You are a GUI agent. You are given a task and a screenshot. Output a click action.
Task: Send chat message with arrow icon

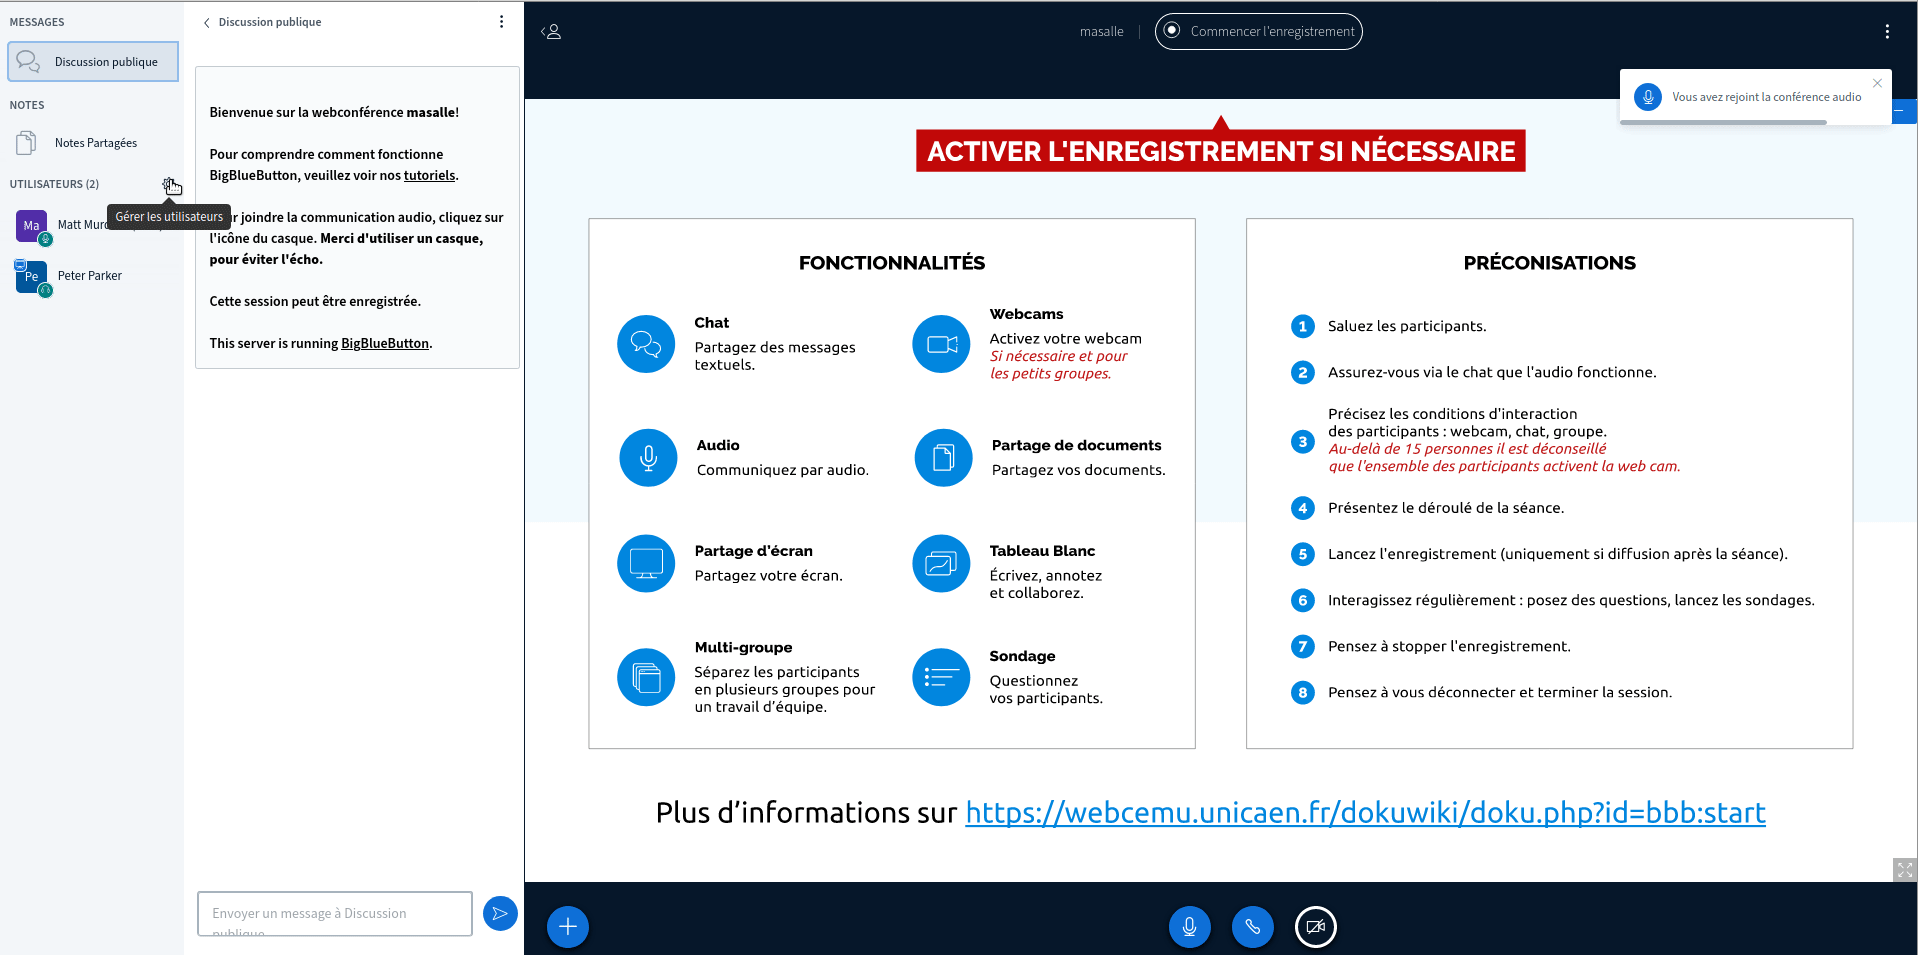pos(500,913)
